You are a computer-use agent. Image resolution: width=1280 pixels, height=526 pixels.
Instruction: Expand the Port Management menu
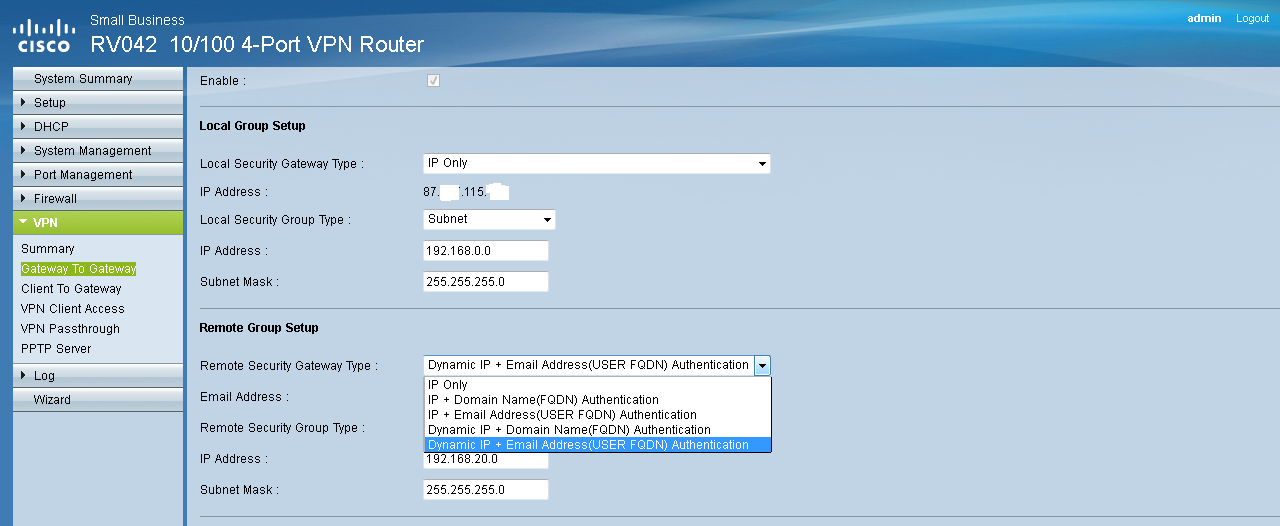pyautogui.click(x=98, y=175)
